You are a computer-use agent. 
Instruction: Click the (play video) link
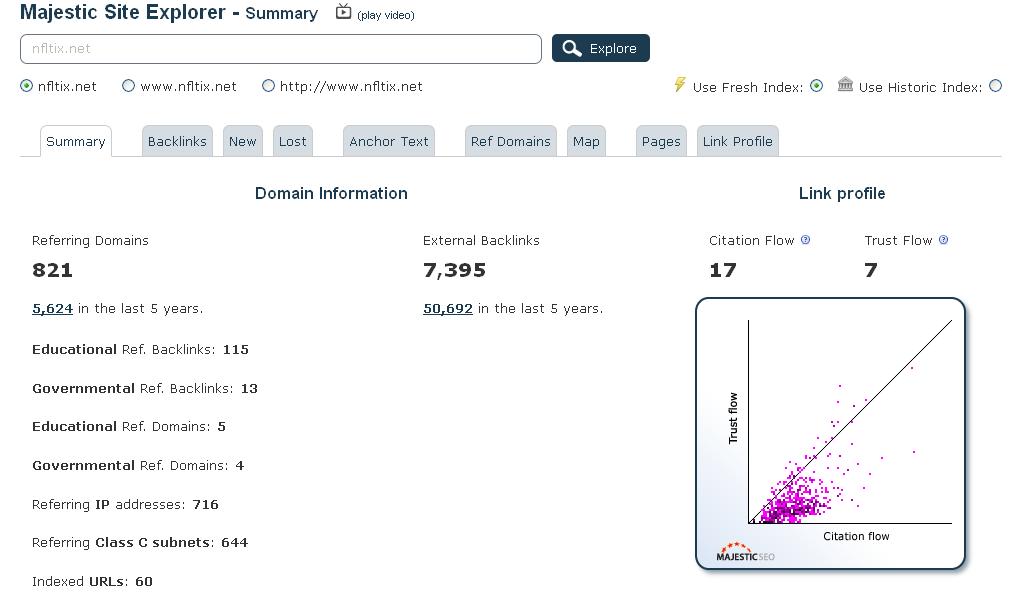coord(385,15)
